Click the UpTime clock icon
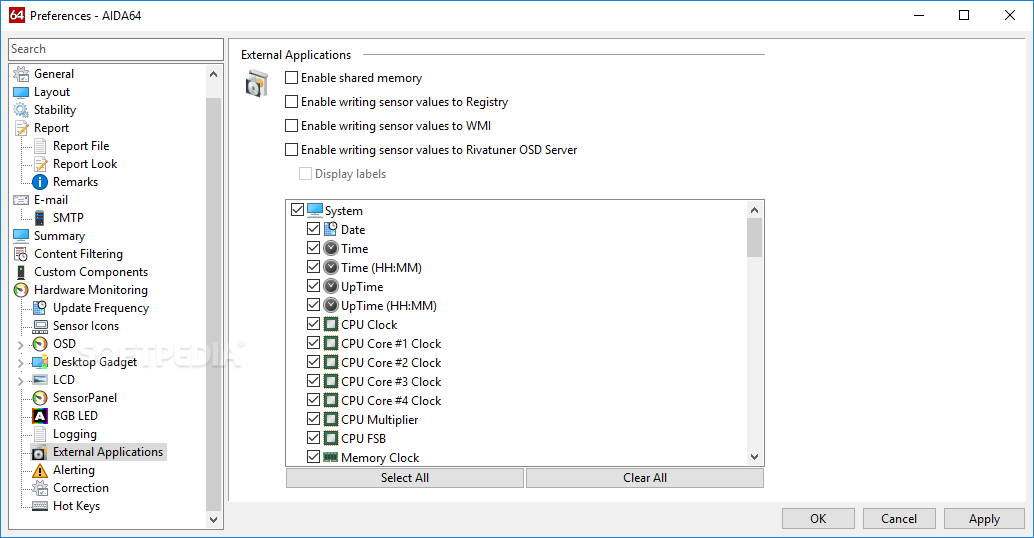This screenshot has width=1034, height=538. [331, 287]
